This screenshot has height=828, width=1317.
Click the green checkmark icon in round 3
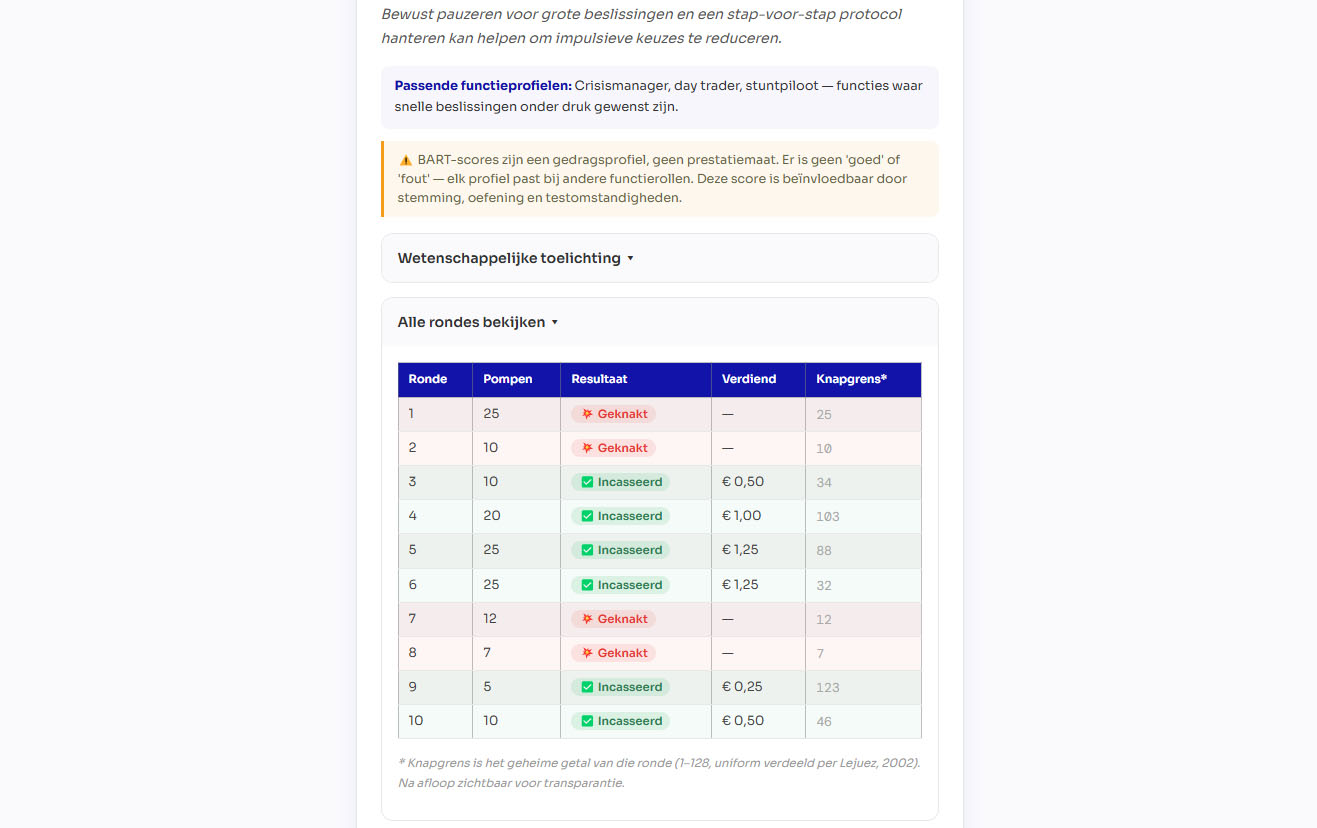pyautogui.click(x=587, y=482)
